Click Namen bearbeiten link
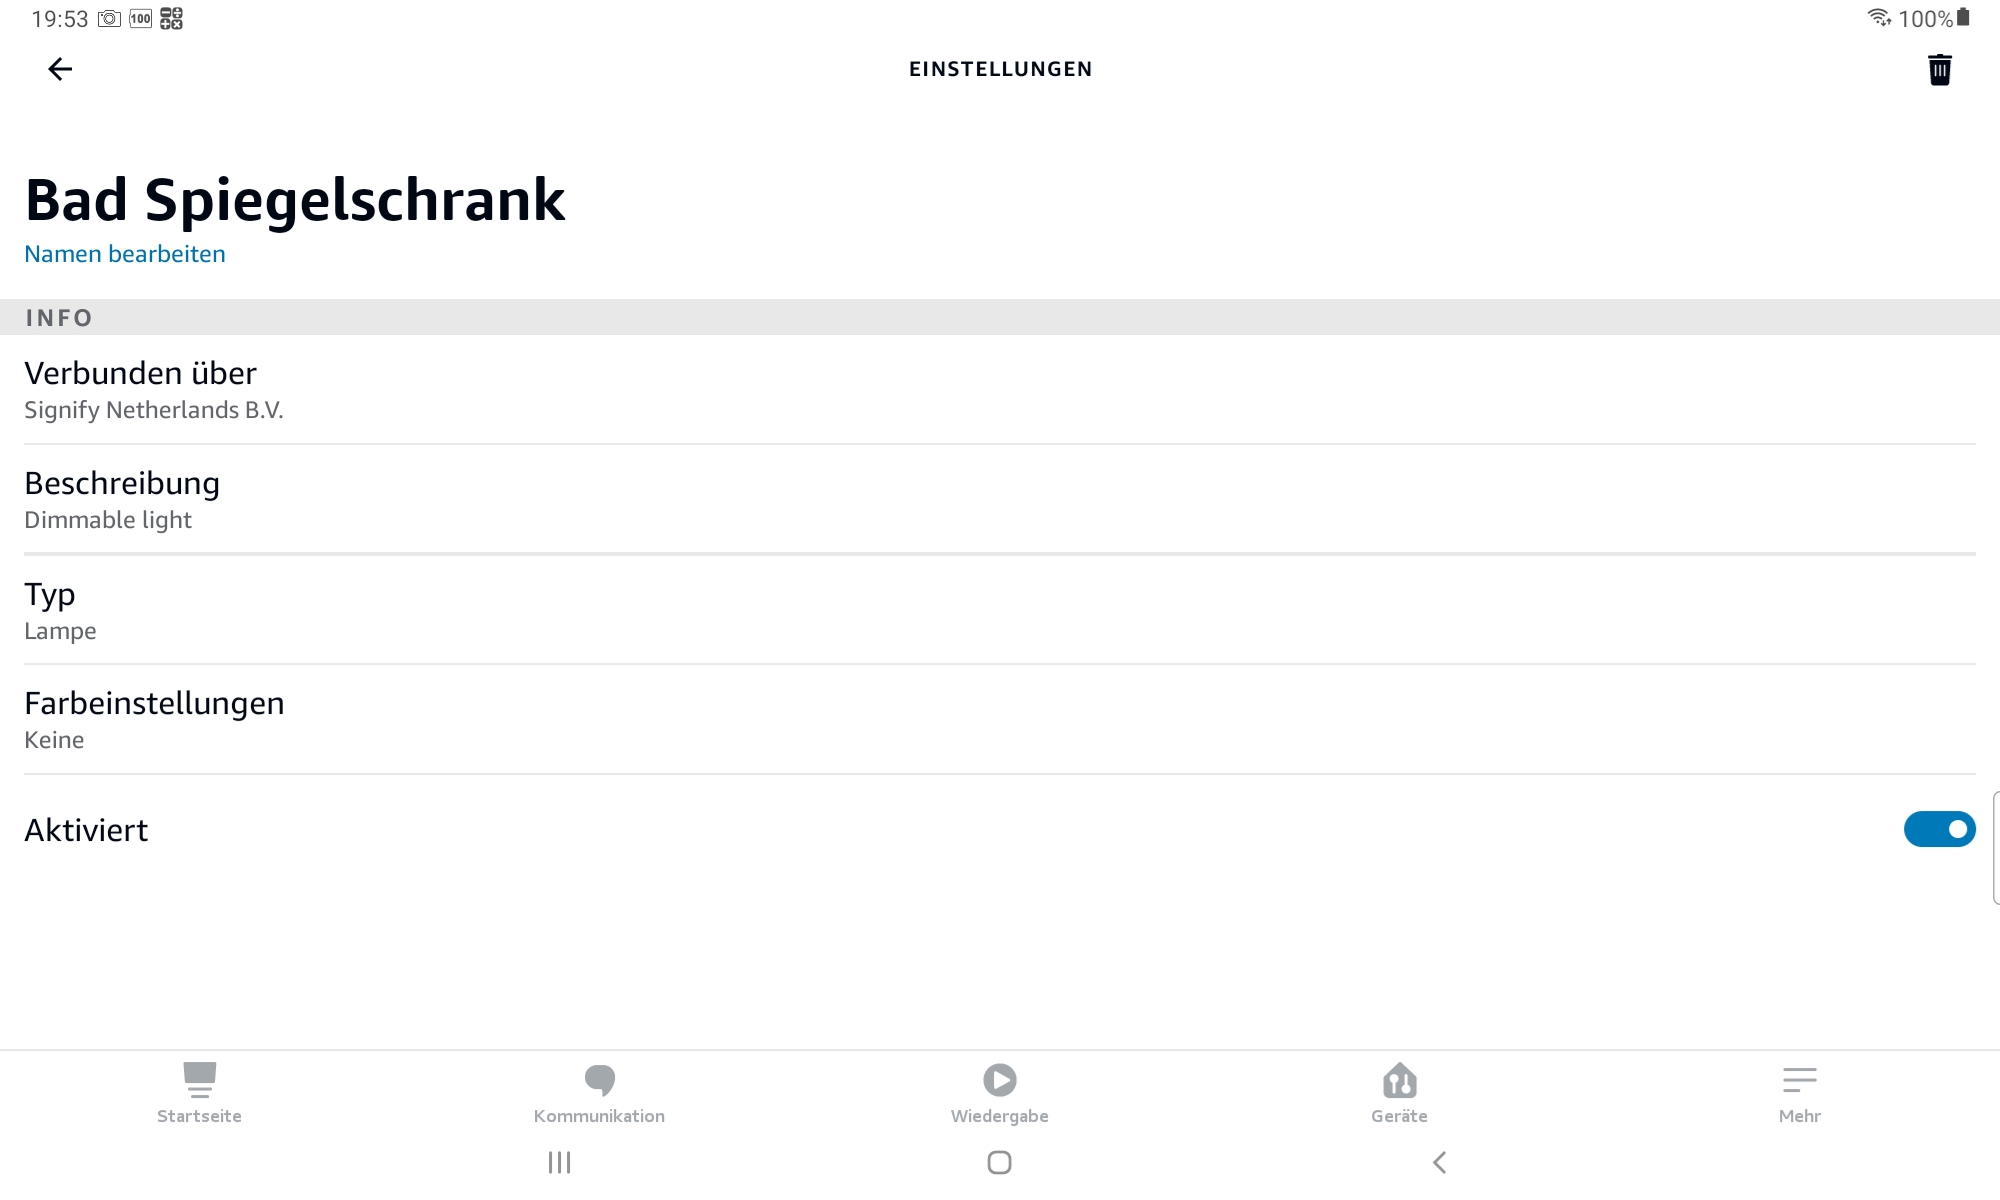Screen dimensions: 2000x1200 125,254
